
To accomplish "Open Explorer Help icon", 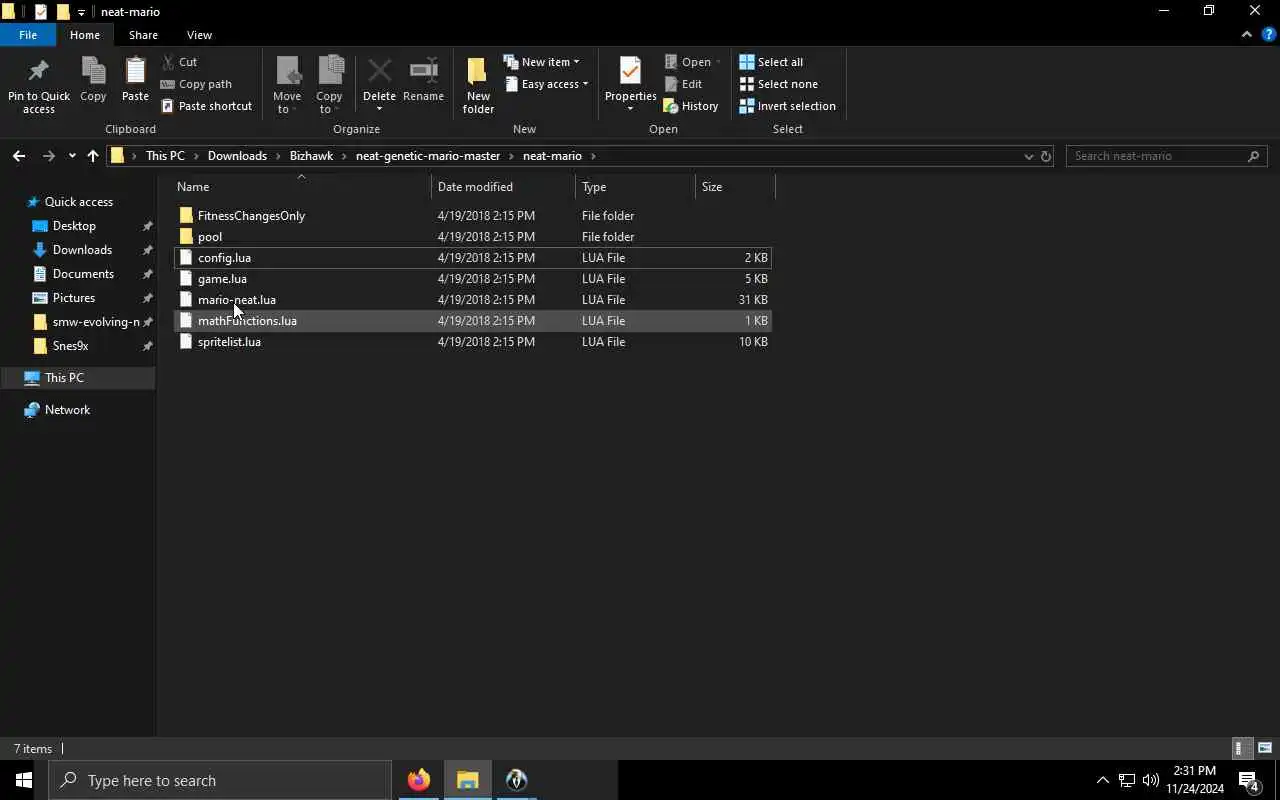I will (x=1268, y=34).
